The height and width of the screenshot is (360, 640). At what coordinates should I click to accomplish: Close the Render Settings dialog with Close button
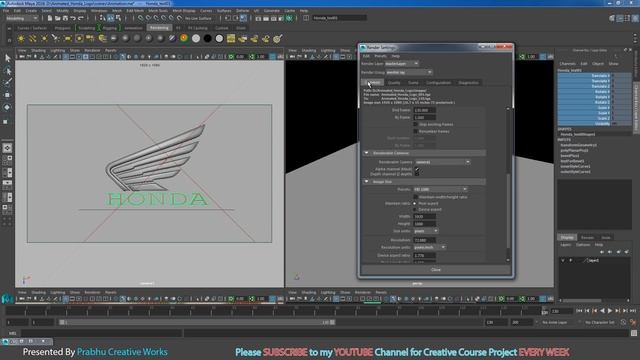click(x=436, y=270)
